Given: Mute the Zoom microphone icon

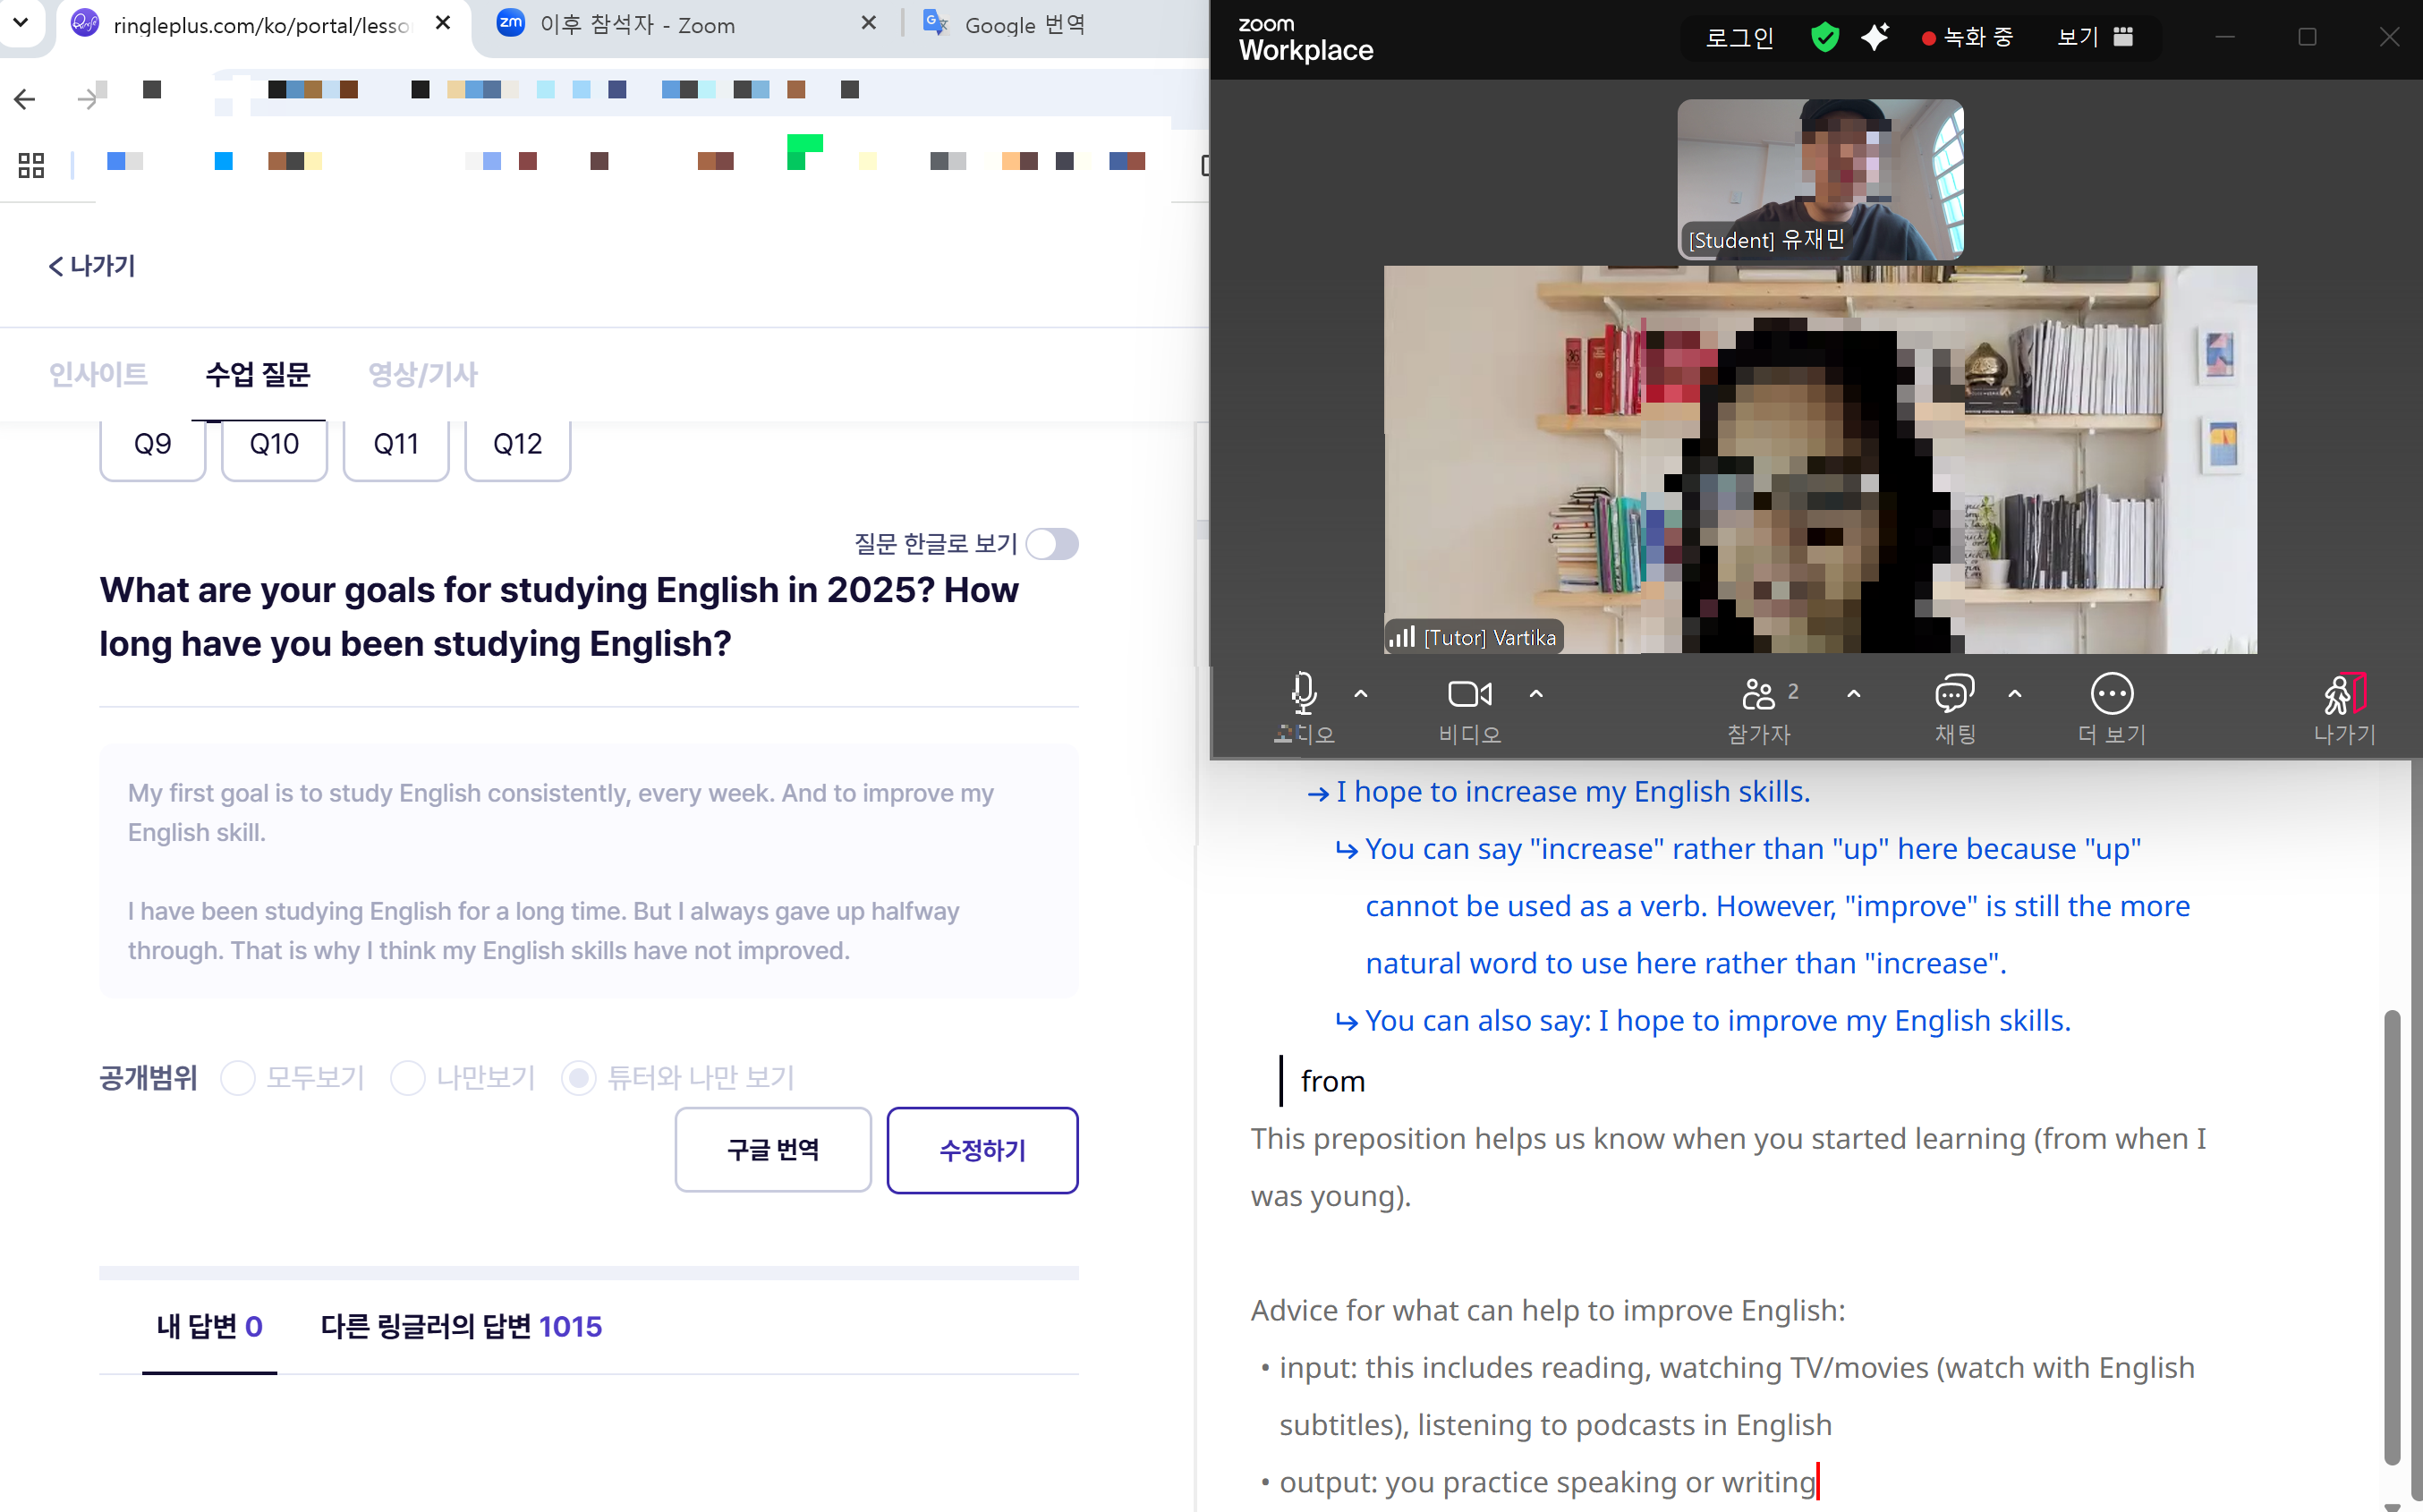Looking at the screenshot, I should coord(1303,693).
